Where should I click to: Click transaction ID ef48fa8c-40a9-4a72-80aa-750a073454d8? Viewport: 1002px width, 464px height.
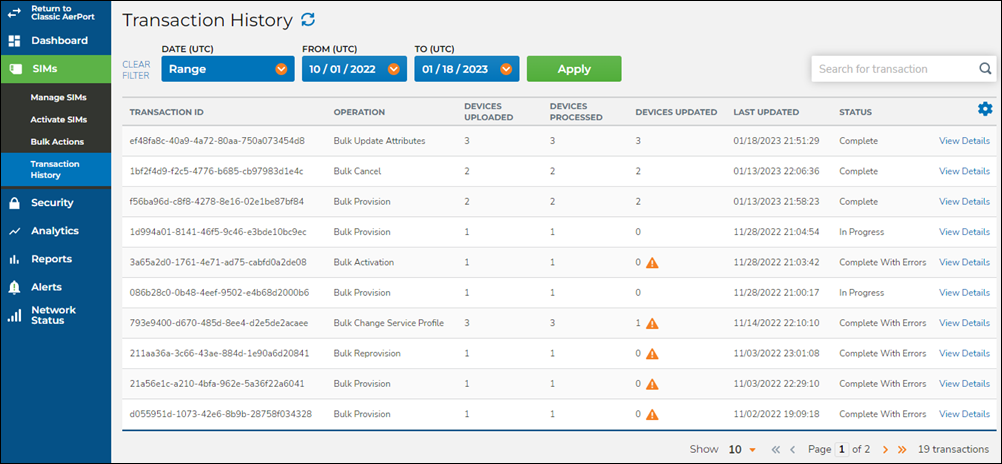(217, 141)
